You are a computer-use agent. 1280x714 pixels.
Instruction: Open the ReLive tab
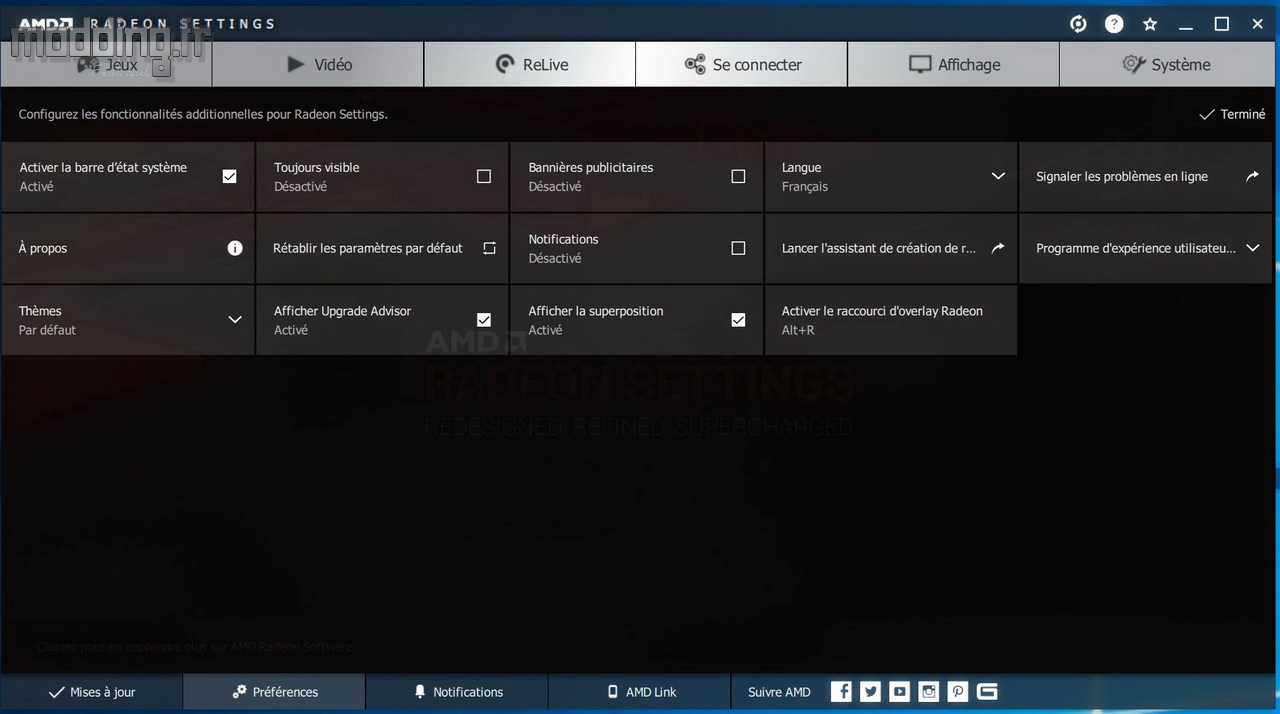click(x=530, y=64)
